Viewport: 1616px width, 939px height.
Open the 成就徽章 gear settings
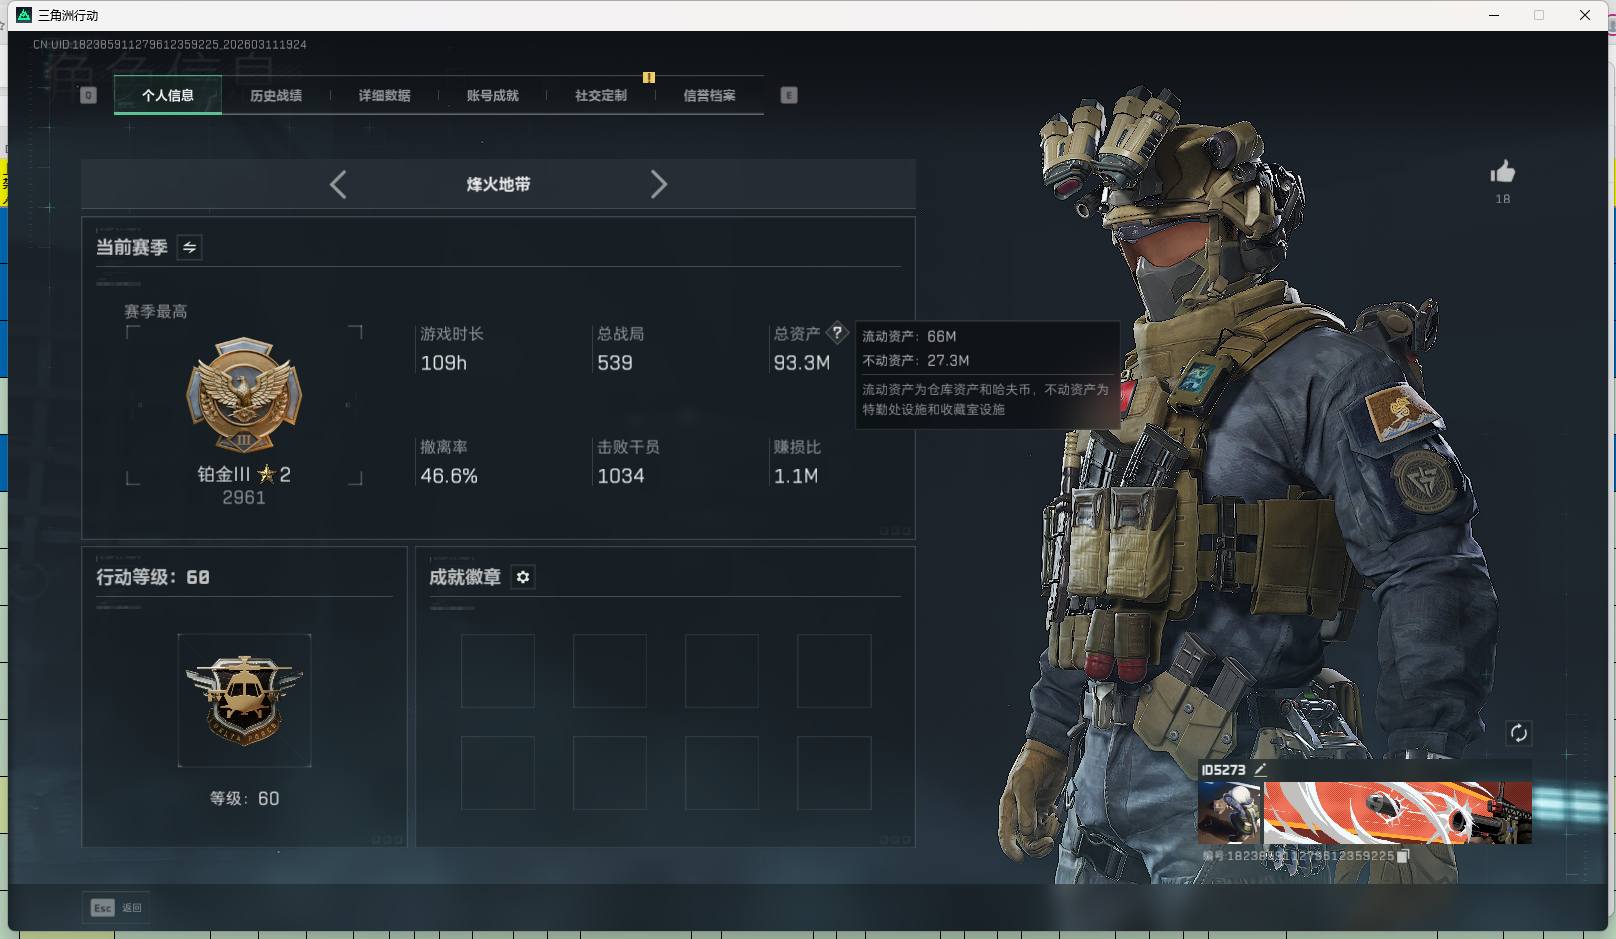523,577
